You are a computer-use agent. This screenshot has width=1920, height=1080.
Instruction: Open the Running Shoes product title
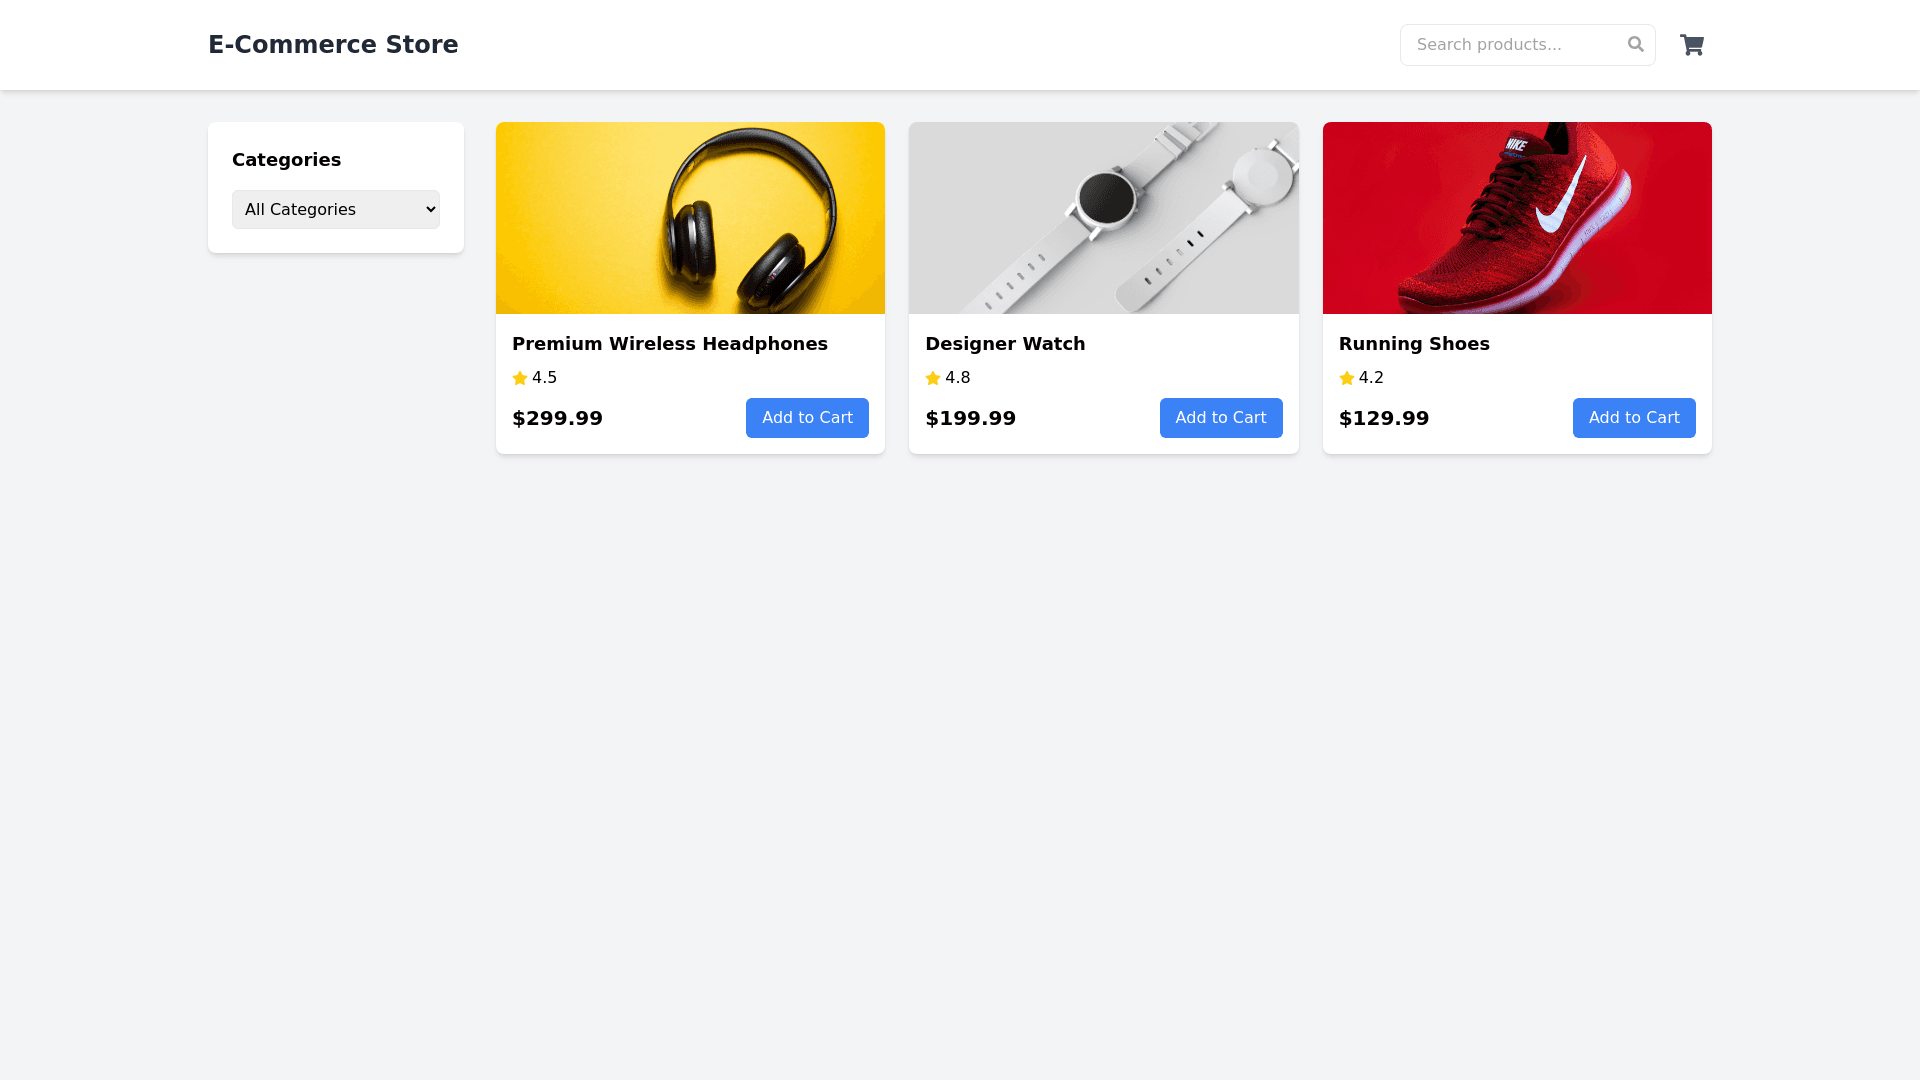(1414, 344)
